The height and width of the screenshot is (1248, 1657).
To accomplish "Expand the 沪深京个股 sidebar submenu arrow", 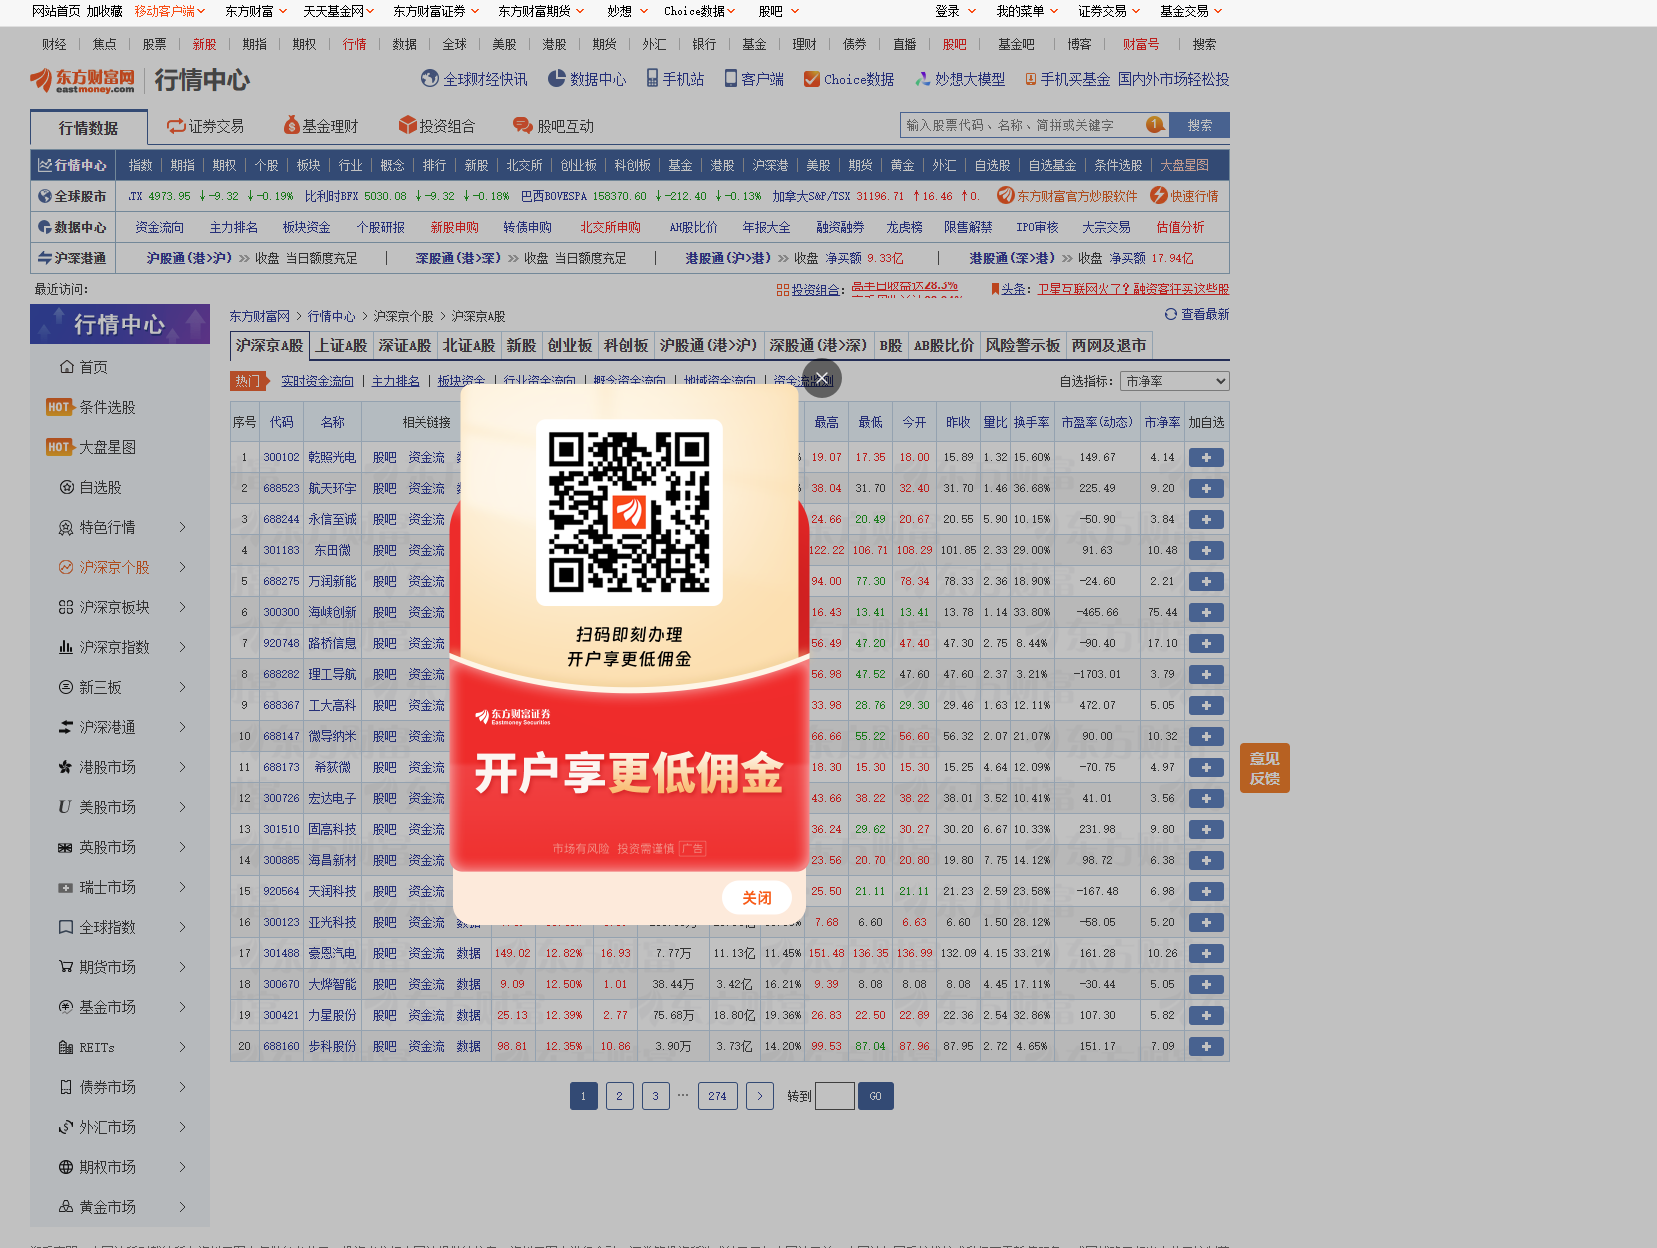I will [183, 567].
